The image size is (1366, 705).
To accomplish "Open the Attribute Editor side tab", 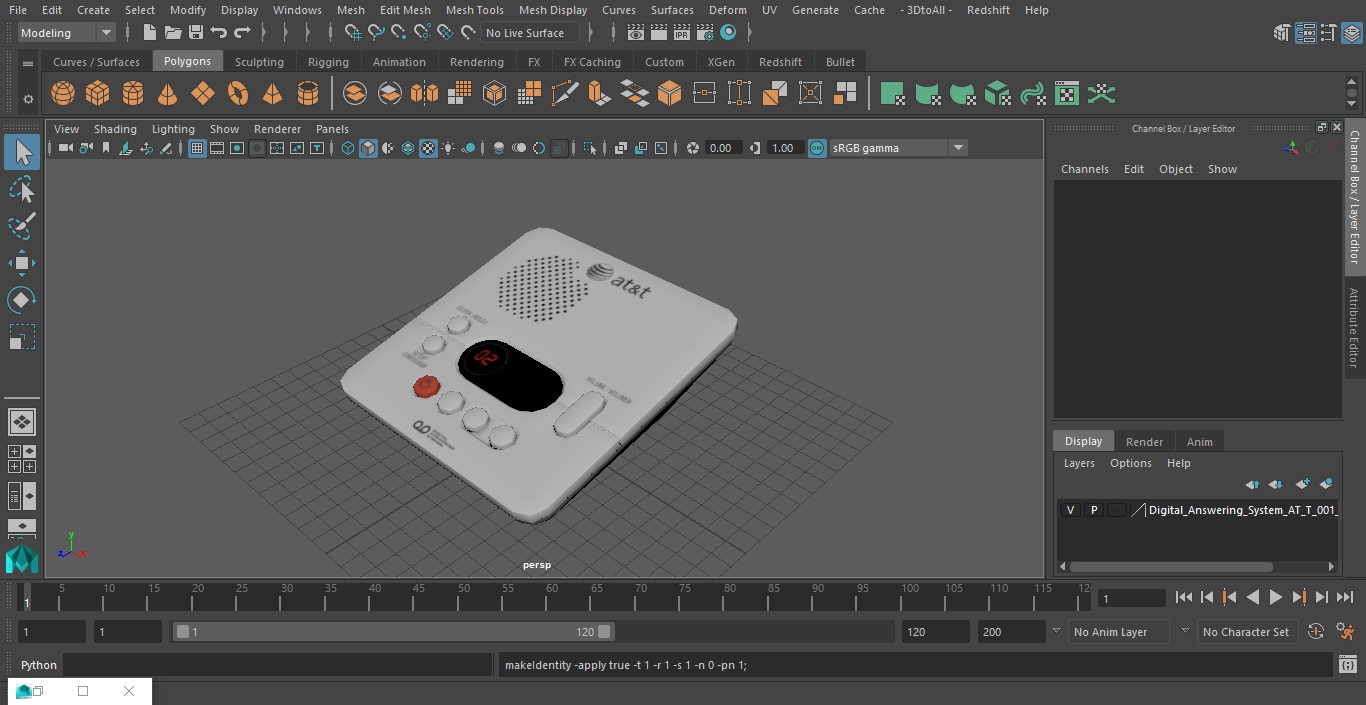I will (1355, 328).
